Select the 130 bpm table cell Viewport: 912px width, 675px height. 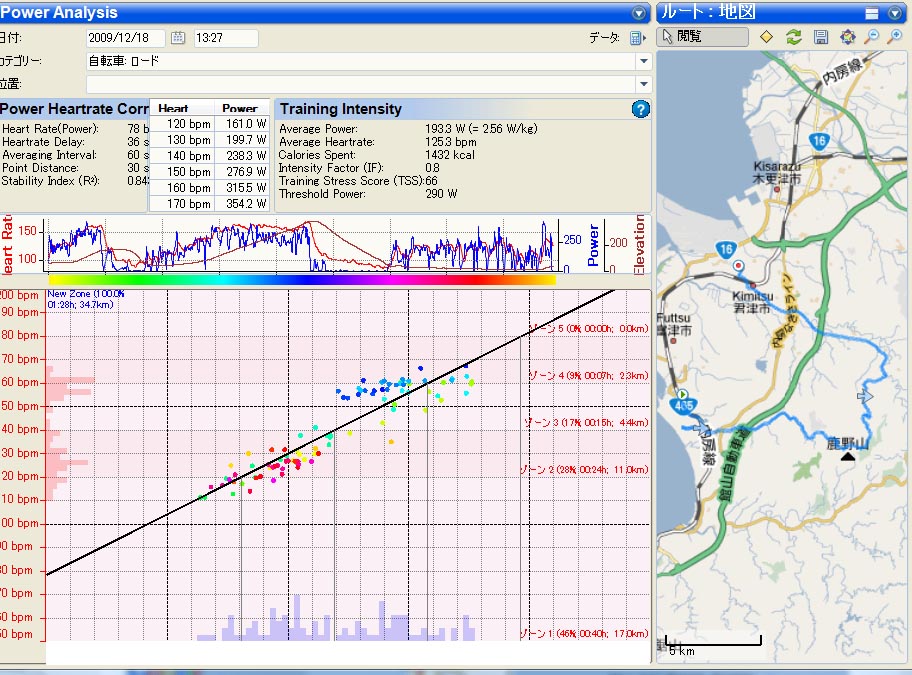click(x=182, y=140)
